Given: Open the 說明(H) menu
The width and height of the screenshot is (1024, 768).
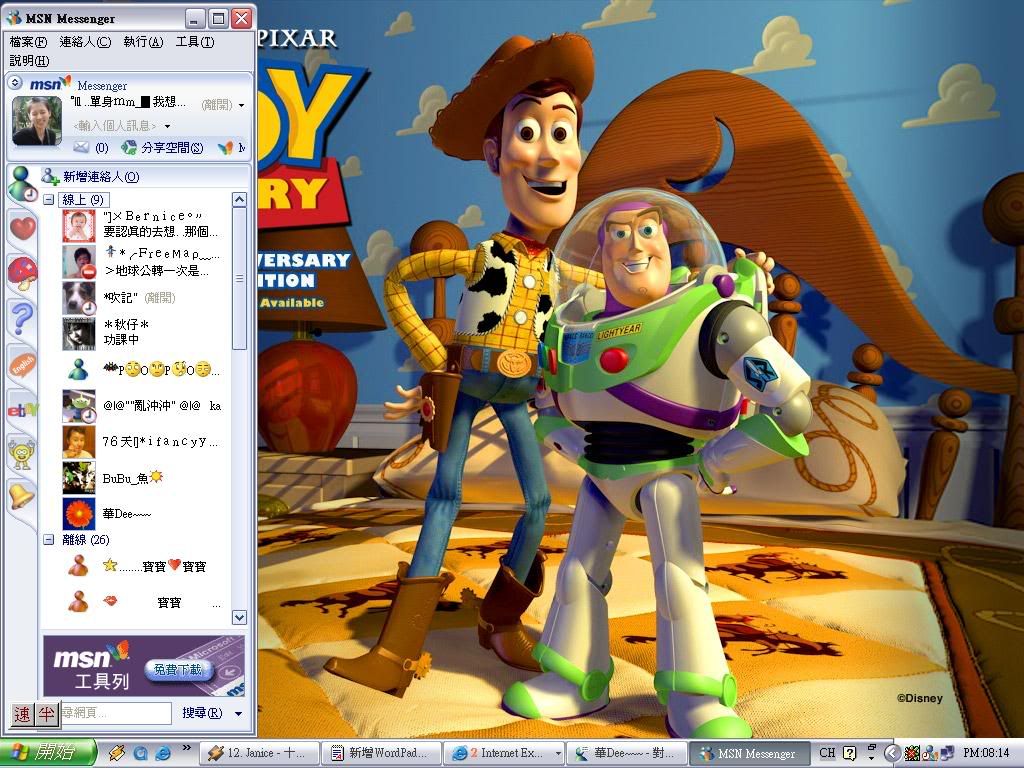Looking at the screenshot, I should pos(29,61).
